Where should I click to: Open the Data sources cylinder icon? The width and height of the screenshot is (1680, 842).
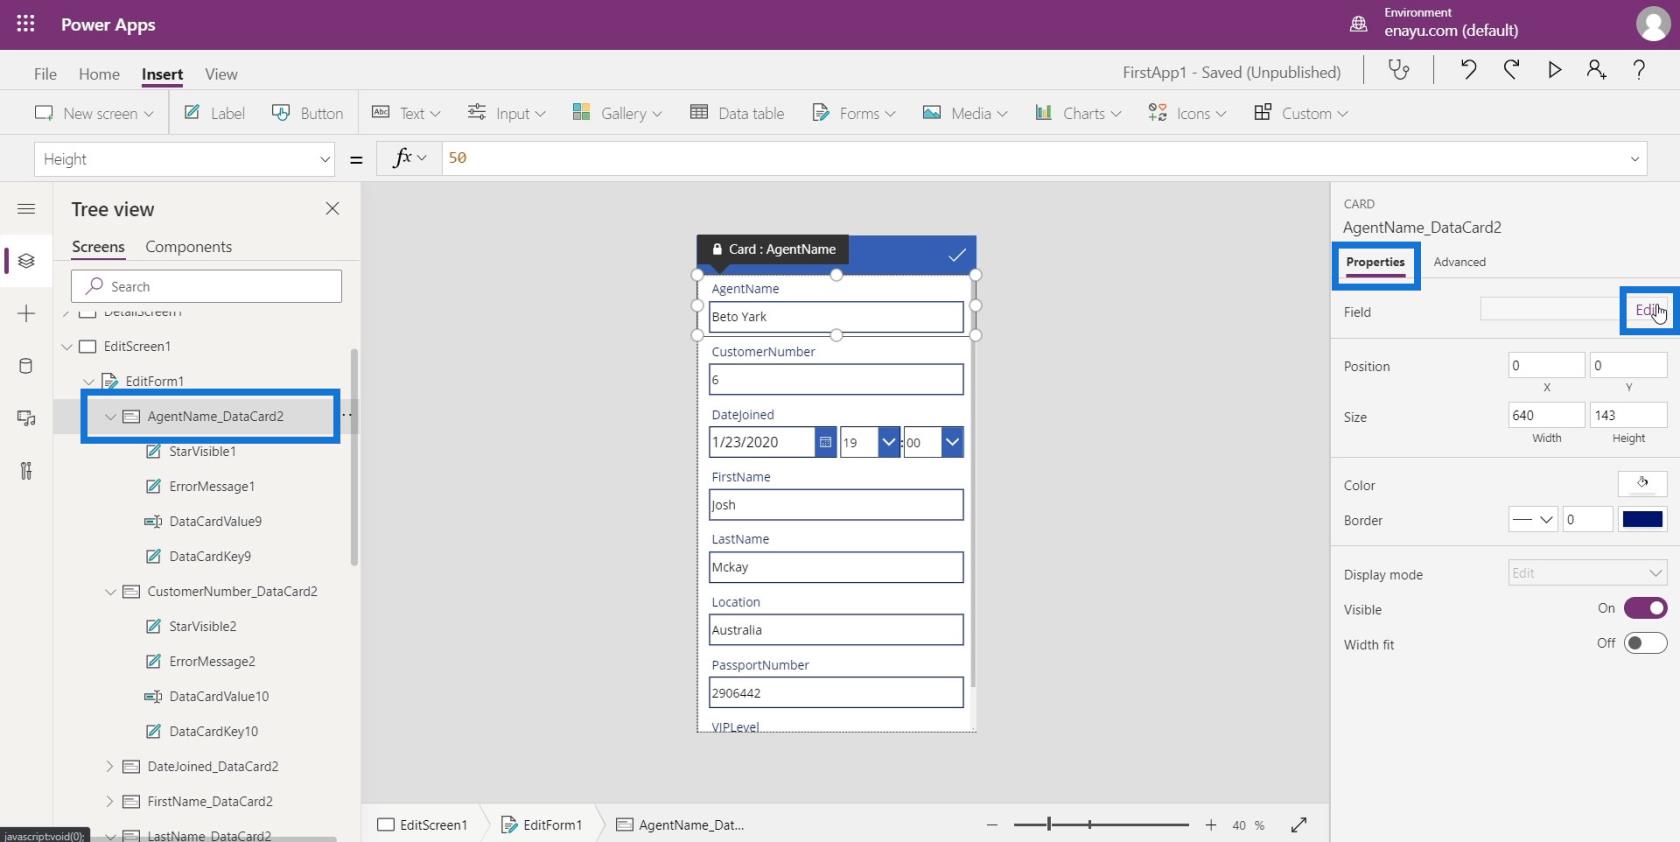tap(26, 366)
